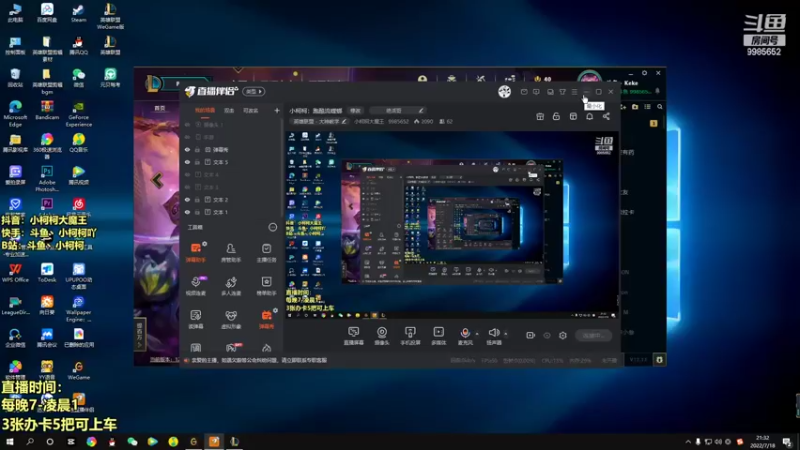Expand the microphone options arrow
The width and height of the screenshot is (800, 450).
[477, 334]
